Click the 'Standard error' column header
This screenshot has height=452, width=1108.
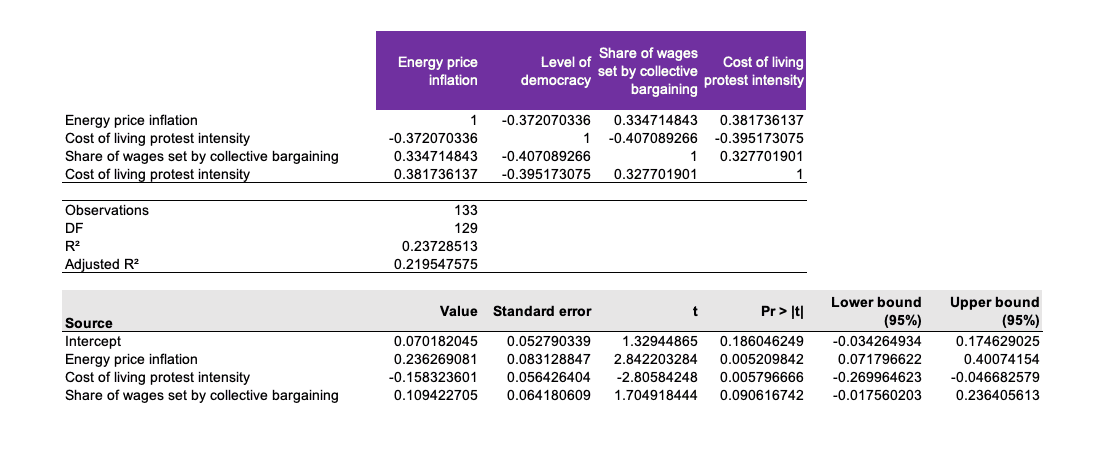542,311
